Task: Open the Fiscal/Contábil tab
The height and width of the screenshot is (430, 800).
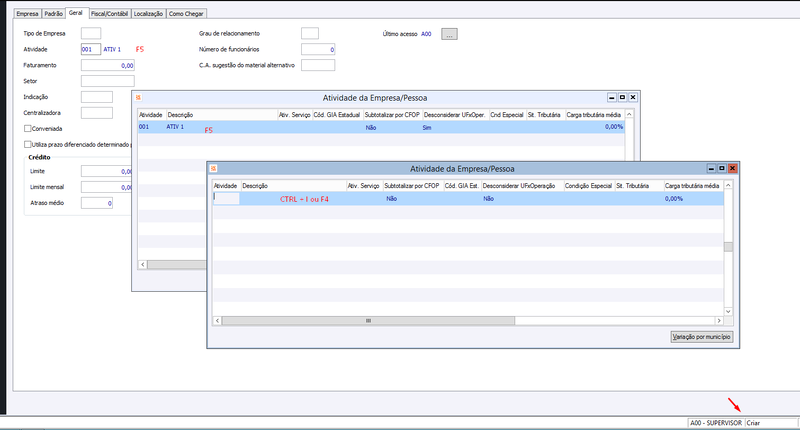Action: pyautogui.click(x=110, y=14)
